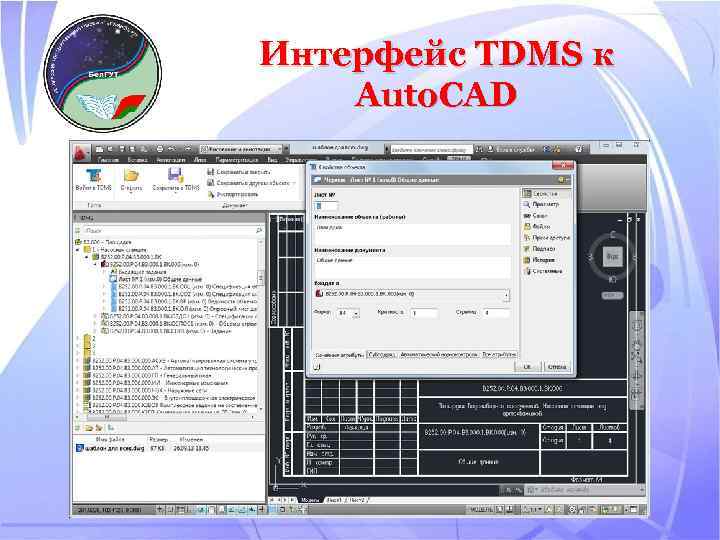Open Свойства section in dialog sidebar
Screen dimensions: 720x540
(546, 194)
